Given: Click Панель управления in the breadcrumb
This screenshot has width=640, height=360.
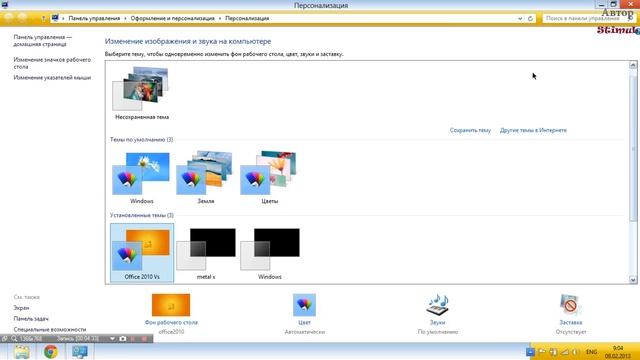Looking at the screenshot, I should pyautogui.click(x=94, y=18).
